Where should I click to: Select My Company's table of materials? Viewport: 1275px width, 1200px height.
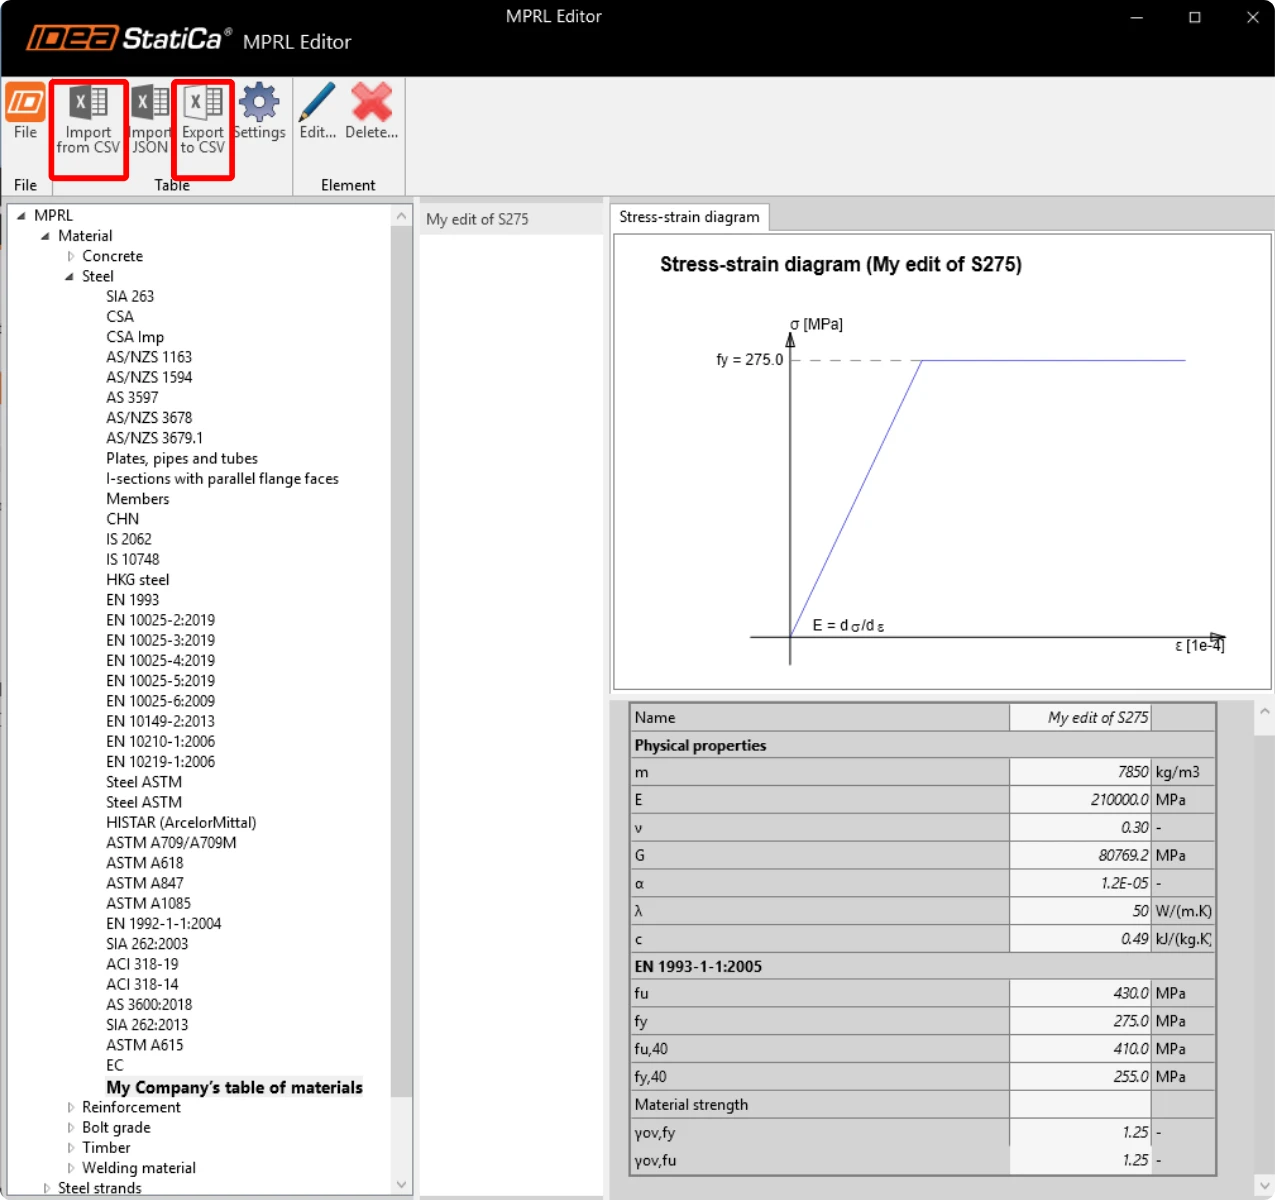(235, 1087)
